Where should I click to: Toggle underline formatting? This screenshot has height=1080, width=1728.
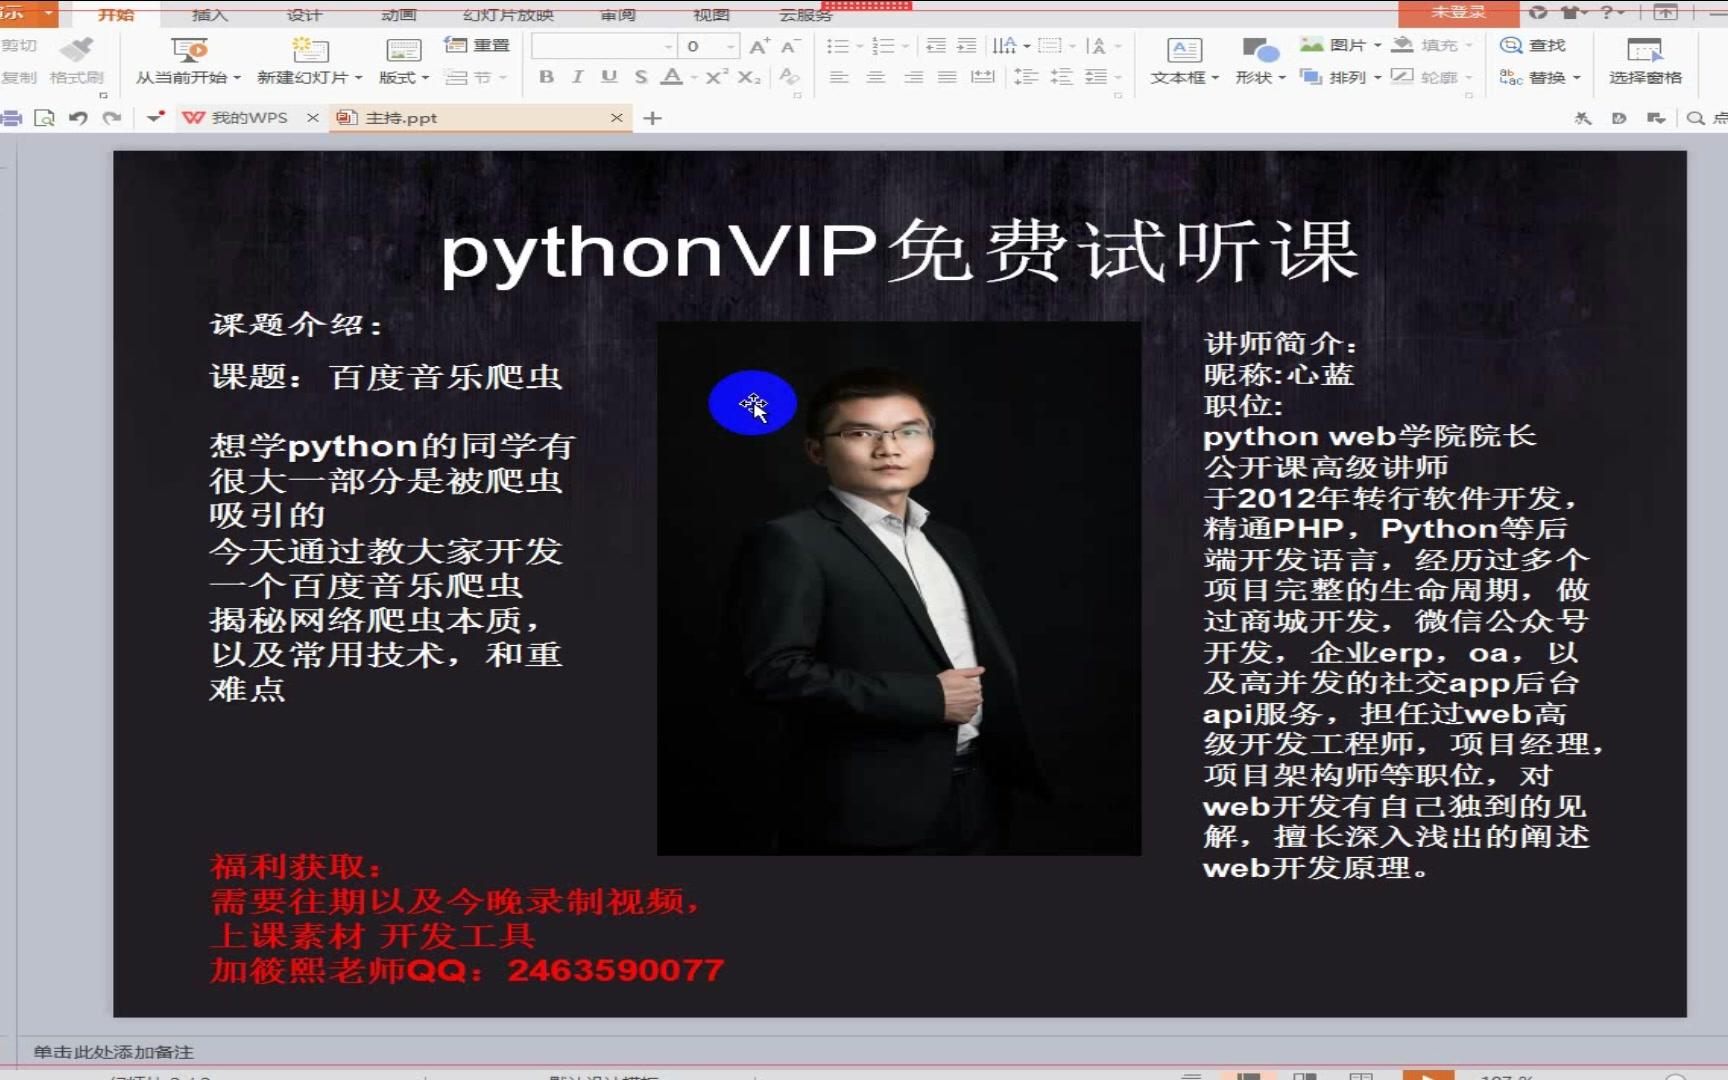coord(609,76)
